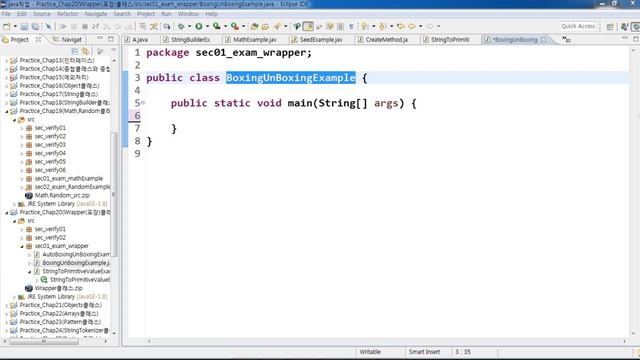Maximize the Project explorer panel

click(111, 39)
